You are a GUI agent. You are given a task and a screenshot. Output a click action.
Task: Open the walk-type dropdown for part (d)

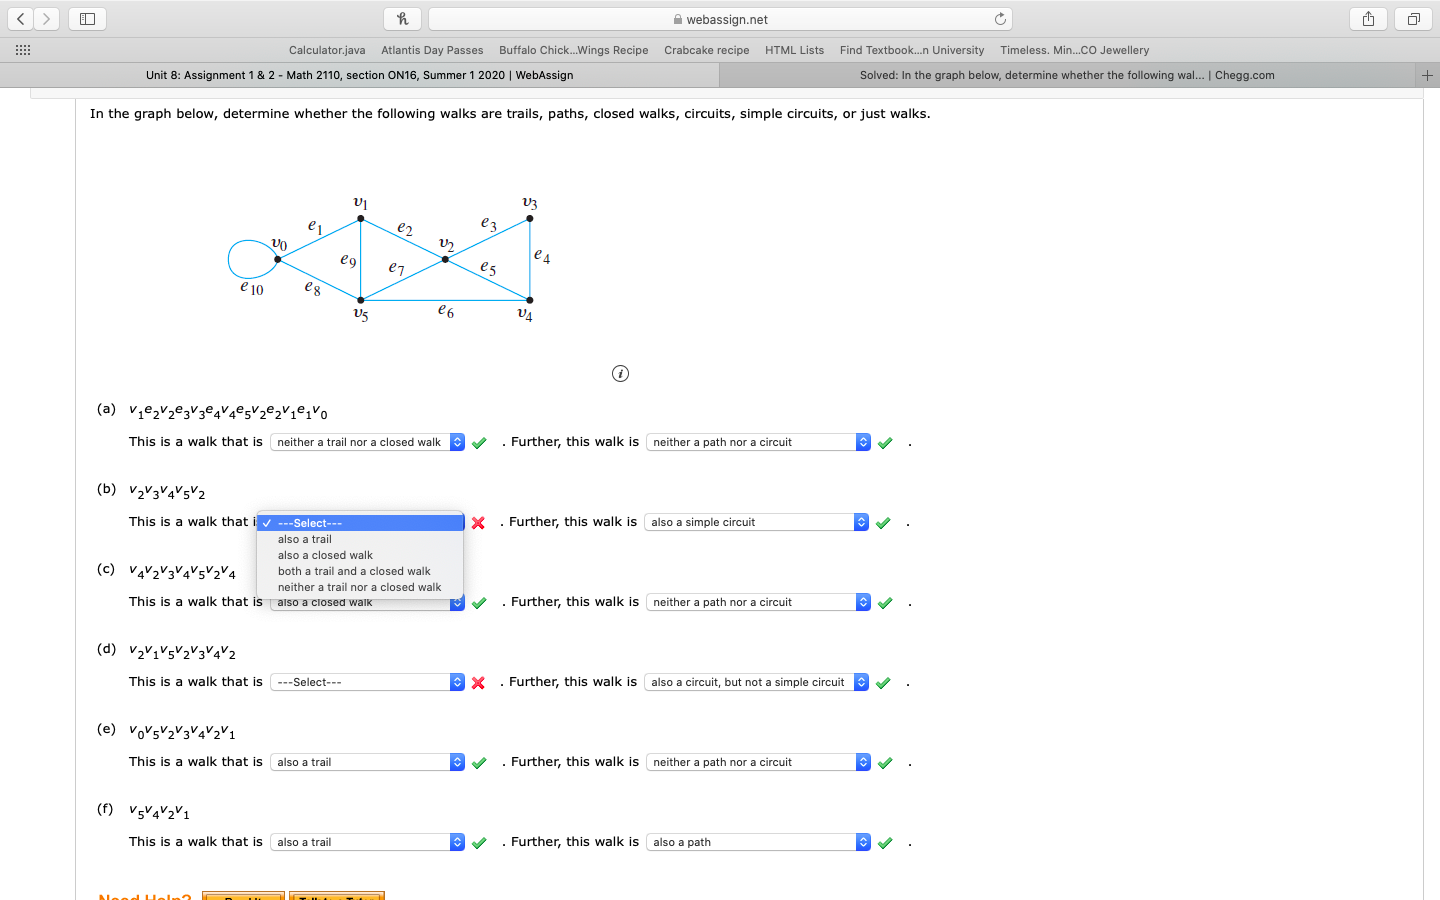(366, 682)
